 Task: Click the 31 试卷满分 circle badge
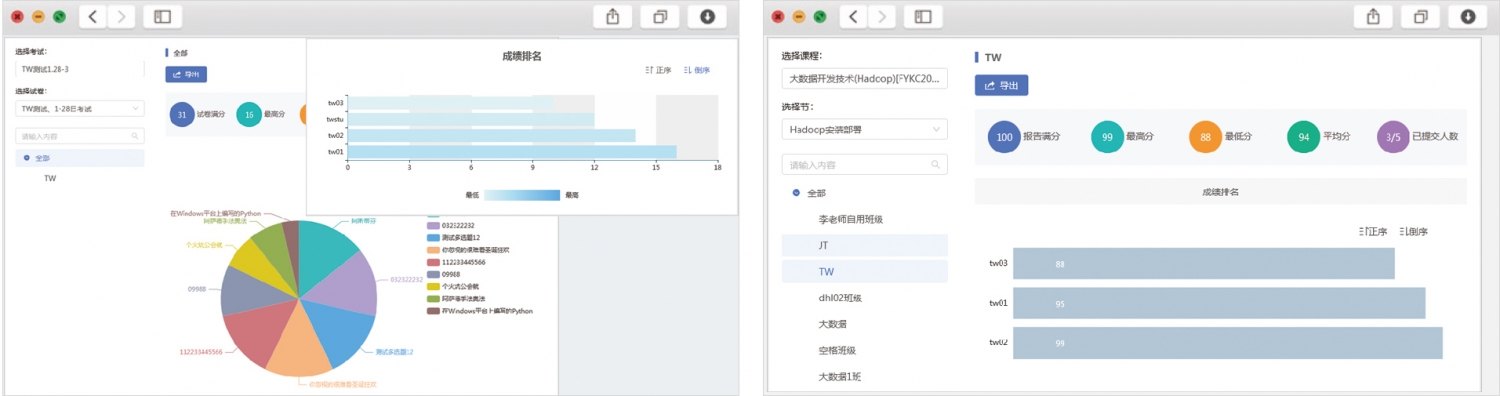click(182, 115)
